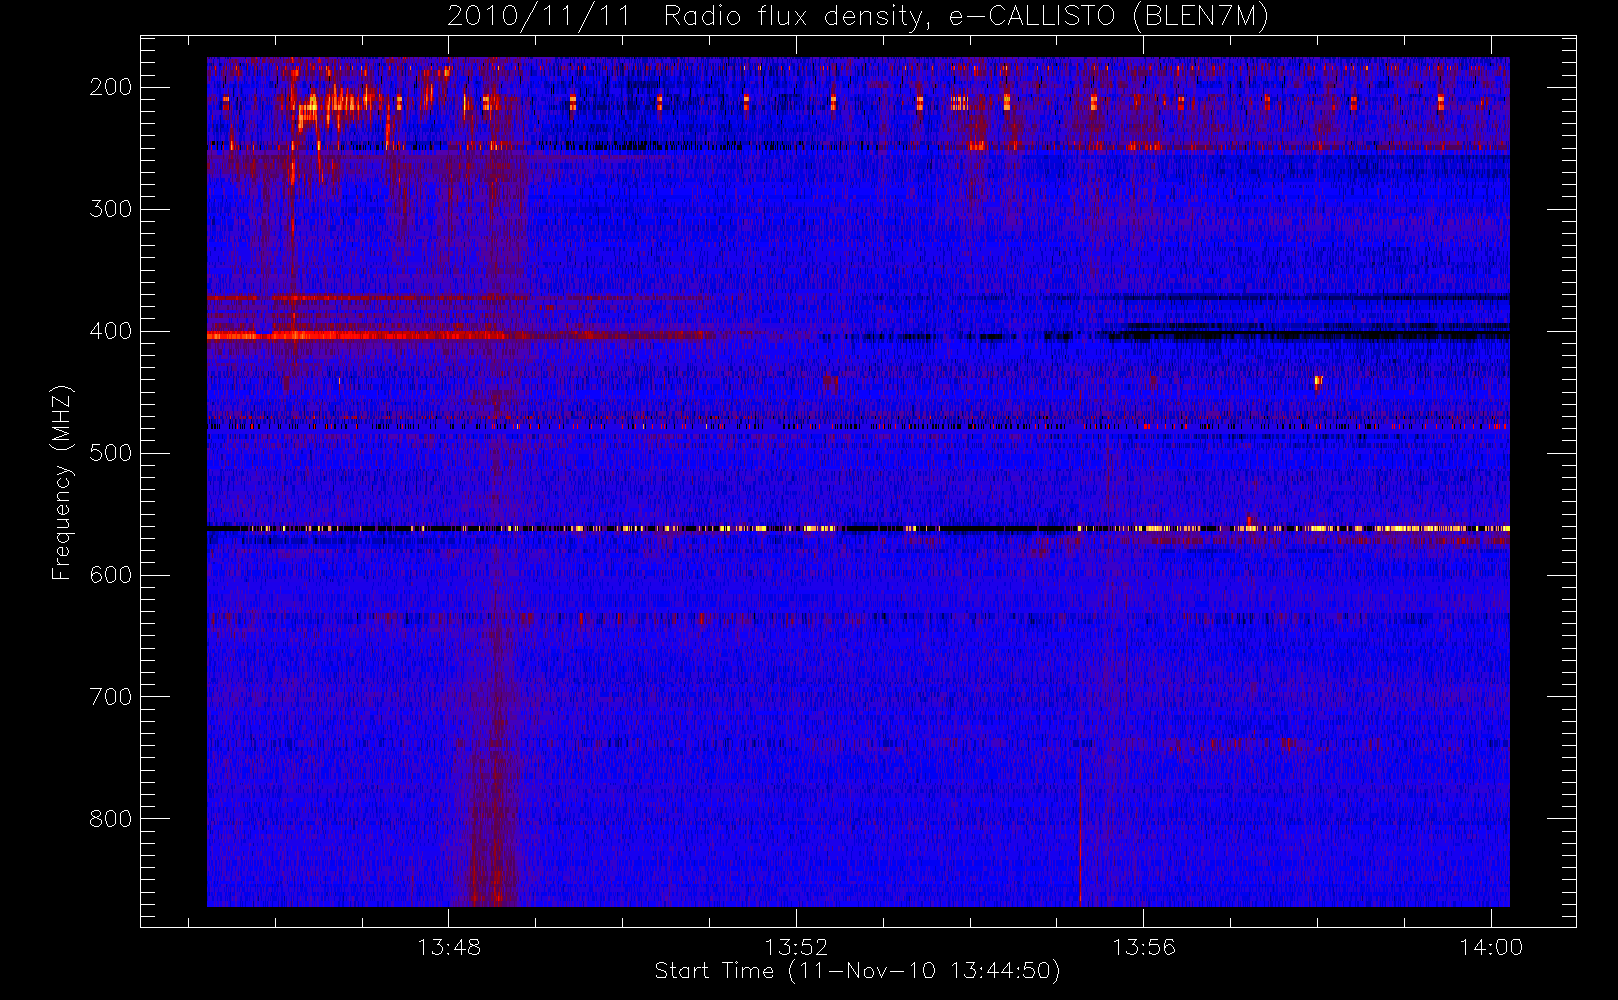Click the plot title "2010/11/11 Radio flux density, e-CALLISTO (BLEN7M)"

pyautogui.click(x=858, y=16)
